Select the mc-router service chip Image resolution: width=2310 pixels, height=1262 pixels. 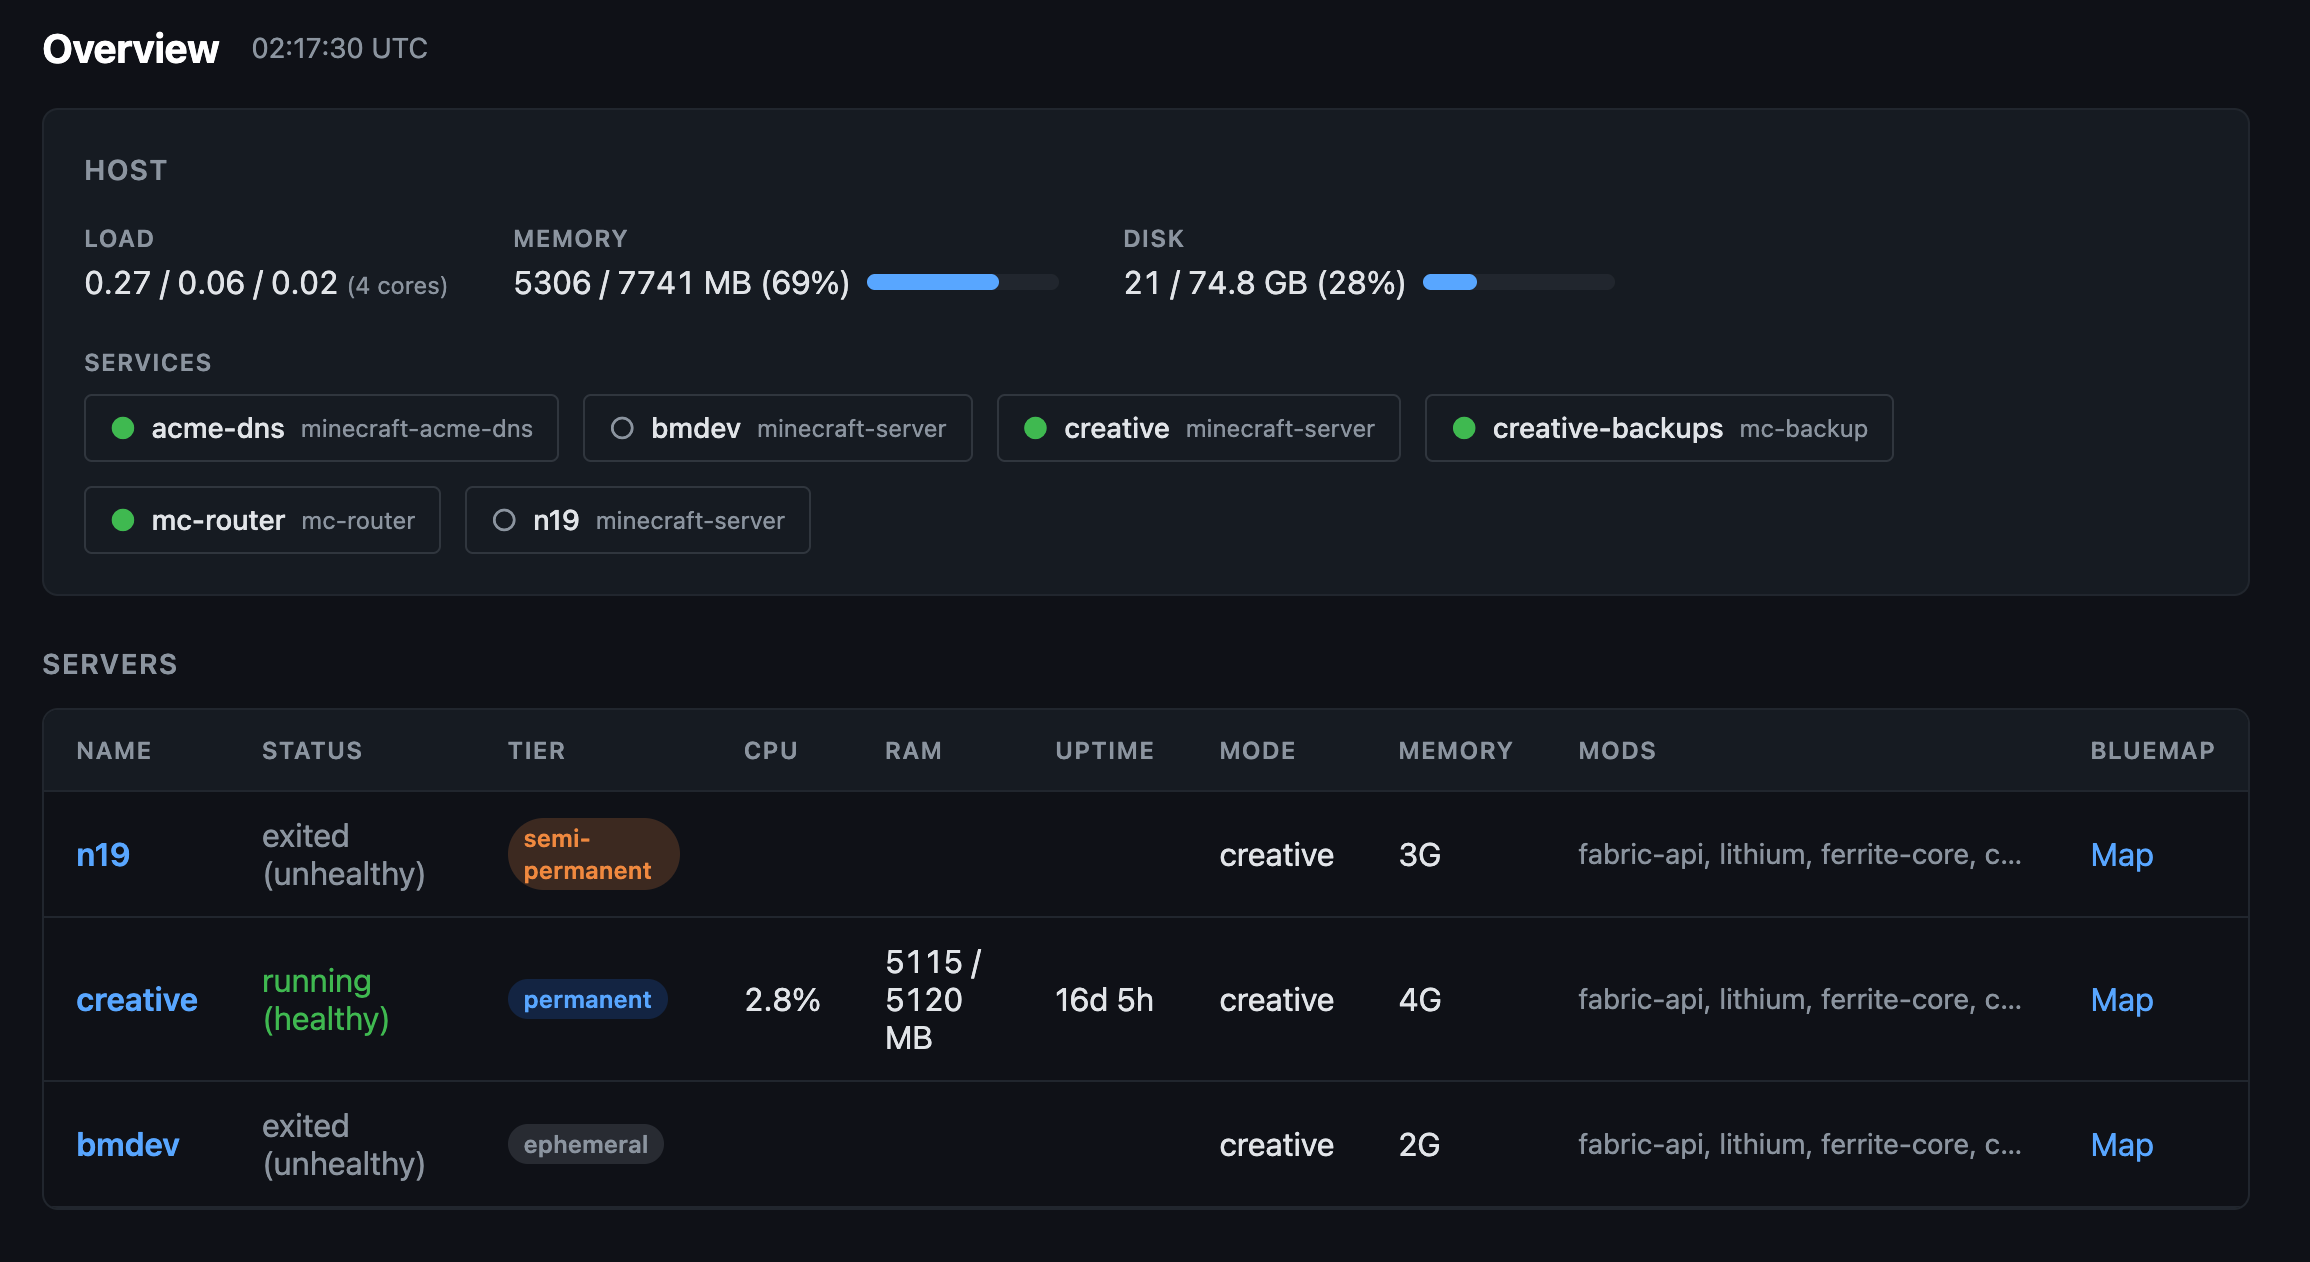pyautogui.click(x=262, y=520)
